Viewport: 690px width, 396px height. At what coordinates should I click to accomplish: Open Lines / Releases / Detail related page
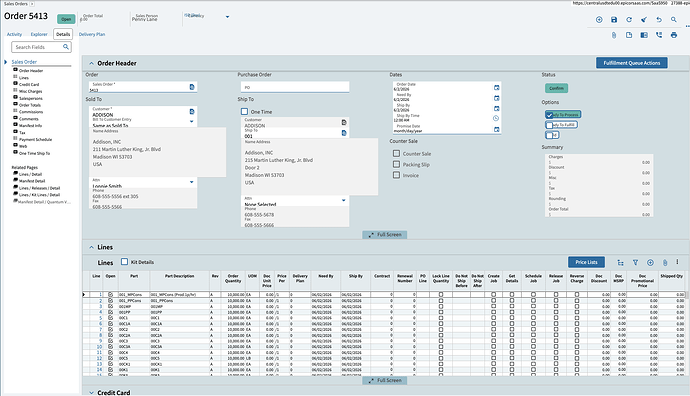pyautogui.click(x=39, y=188)
